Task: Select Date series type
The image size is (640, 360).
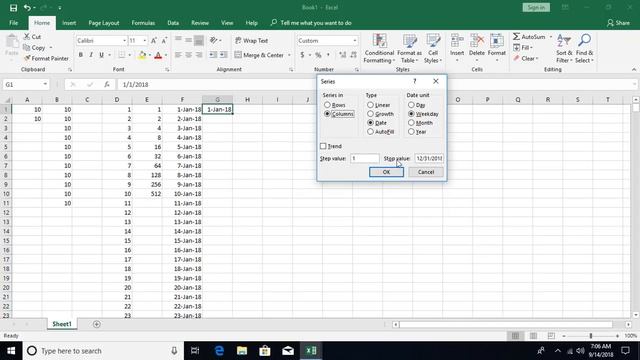Action: (370, 122)
